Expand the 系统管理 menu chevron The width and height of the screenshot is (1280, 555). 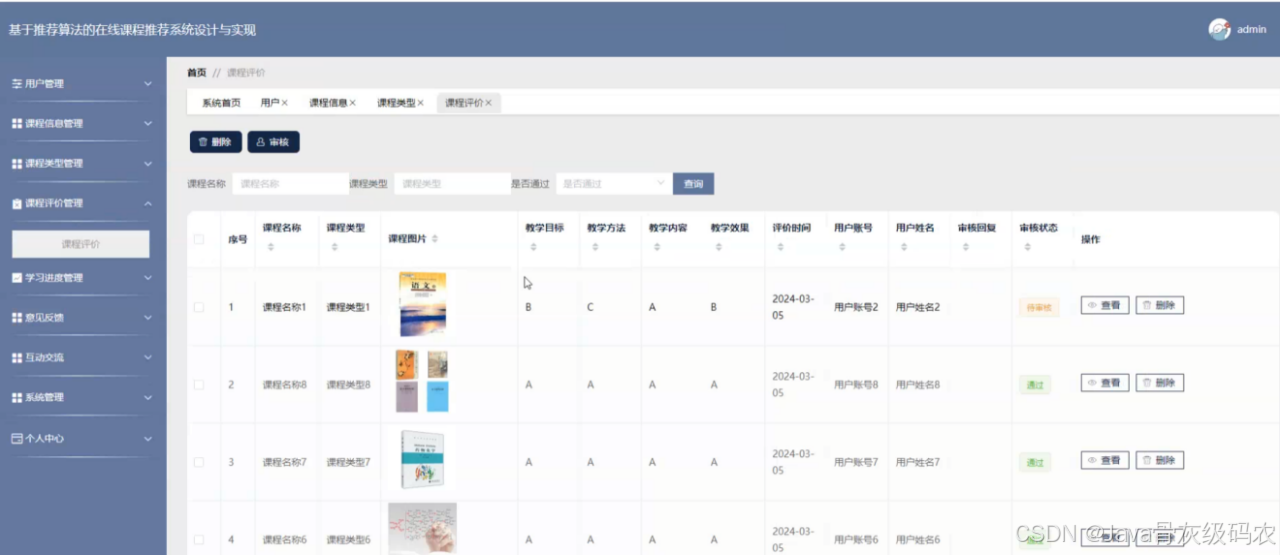pos(148,397)
